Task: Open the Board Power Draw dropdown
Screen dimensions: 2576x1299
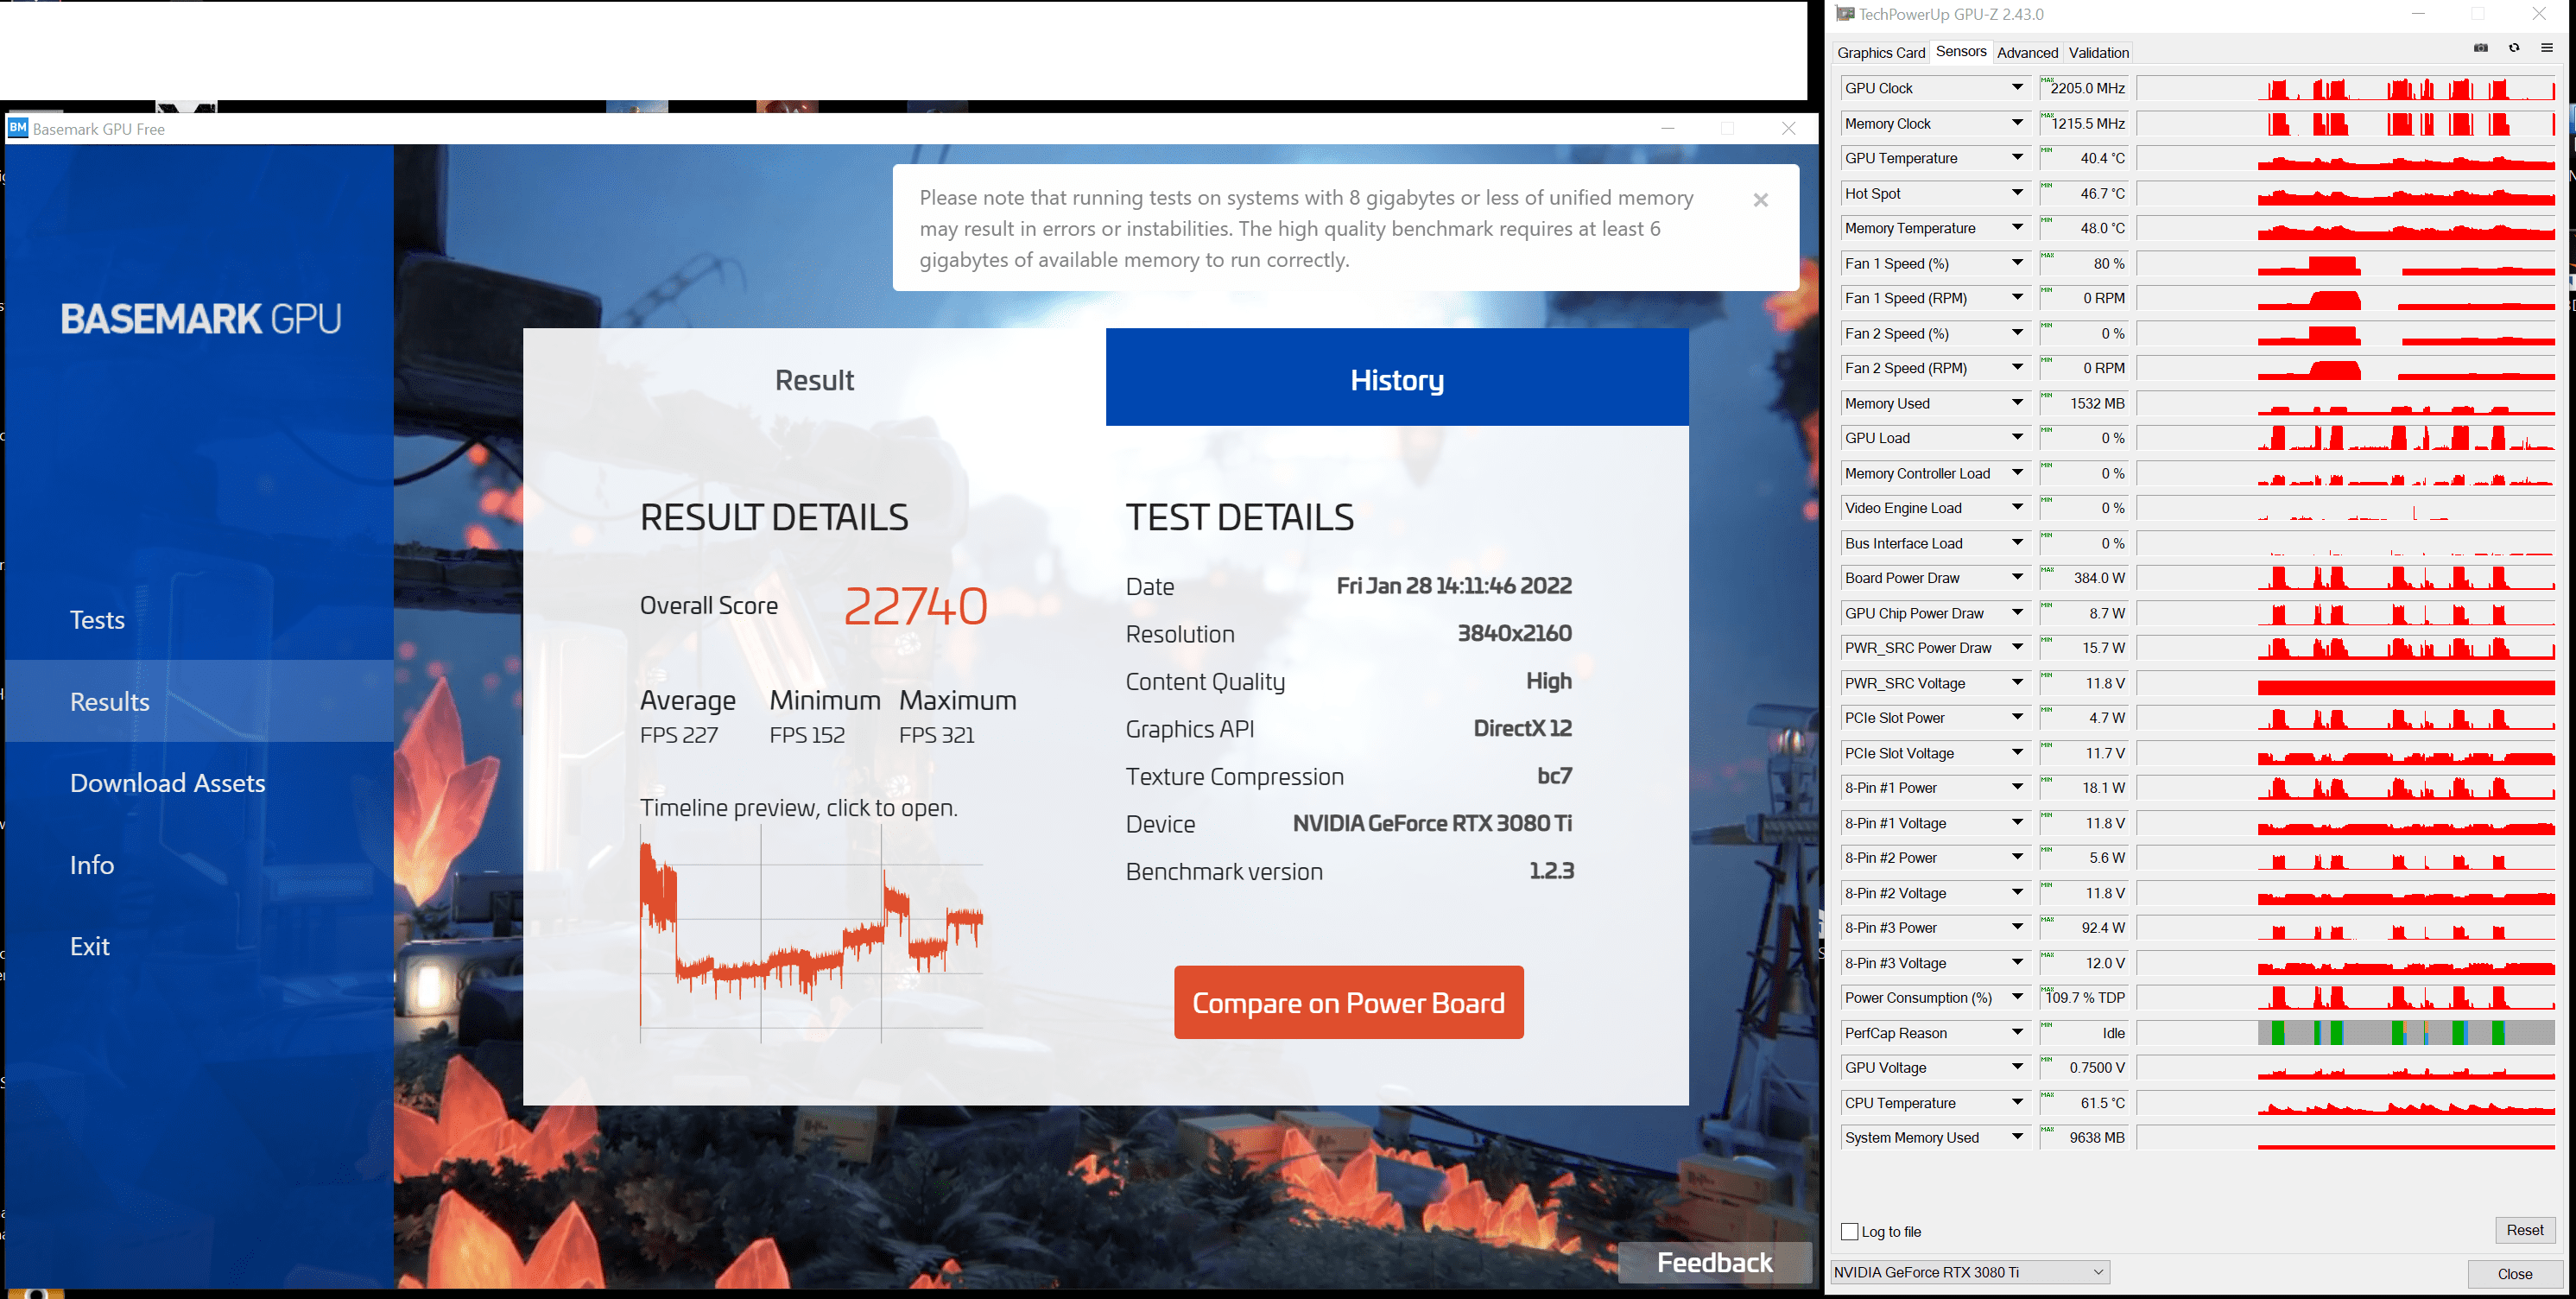Action: point(2017,578)
